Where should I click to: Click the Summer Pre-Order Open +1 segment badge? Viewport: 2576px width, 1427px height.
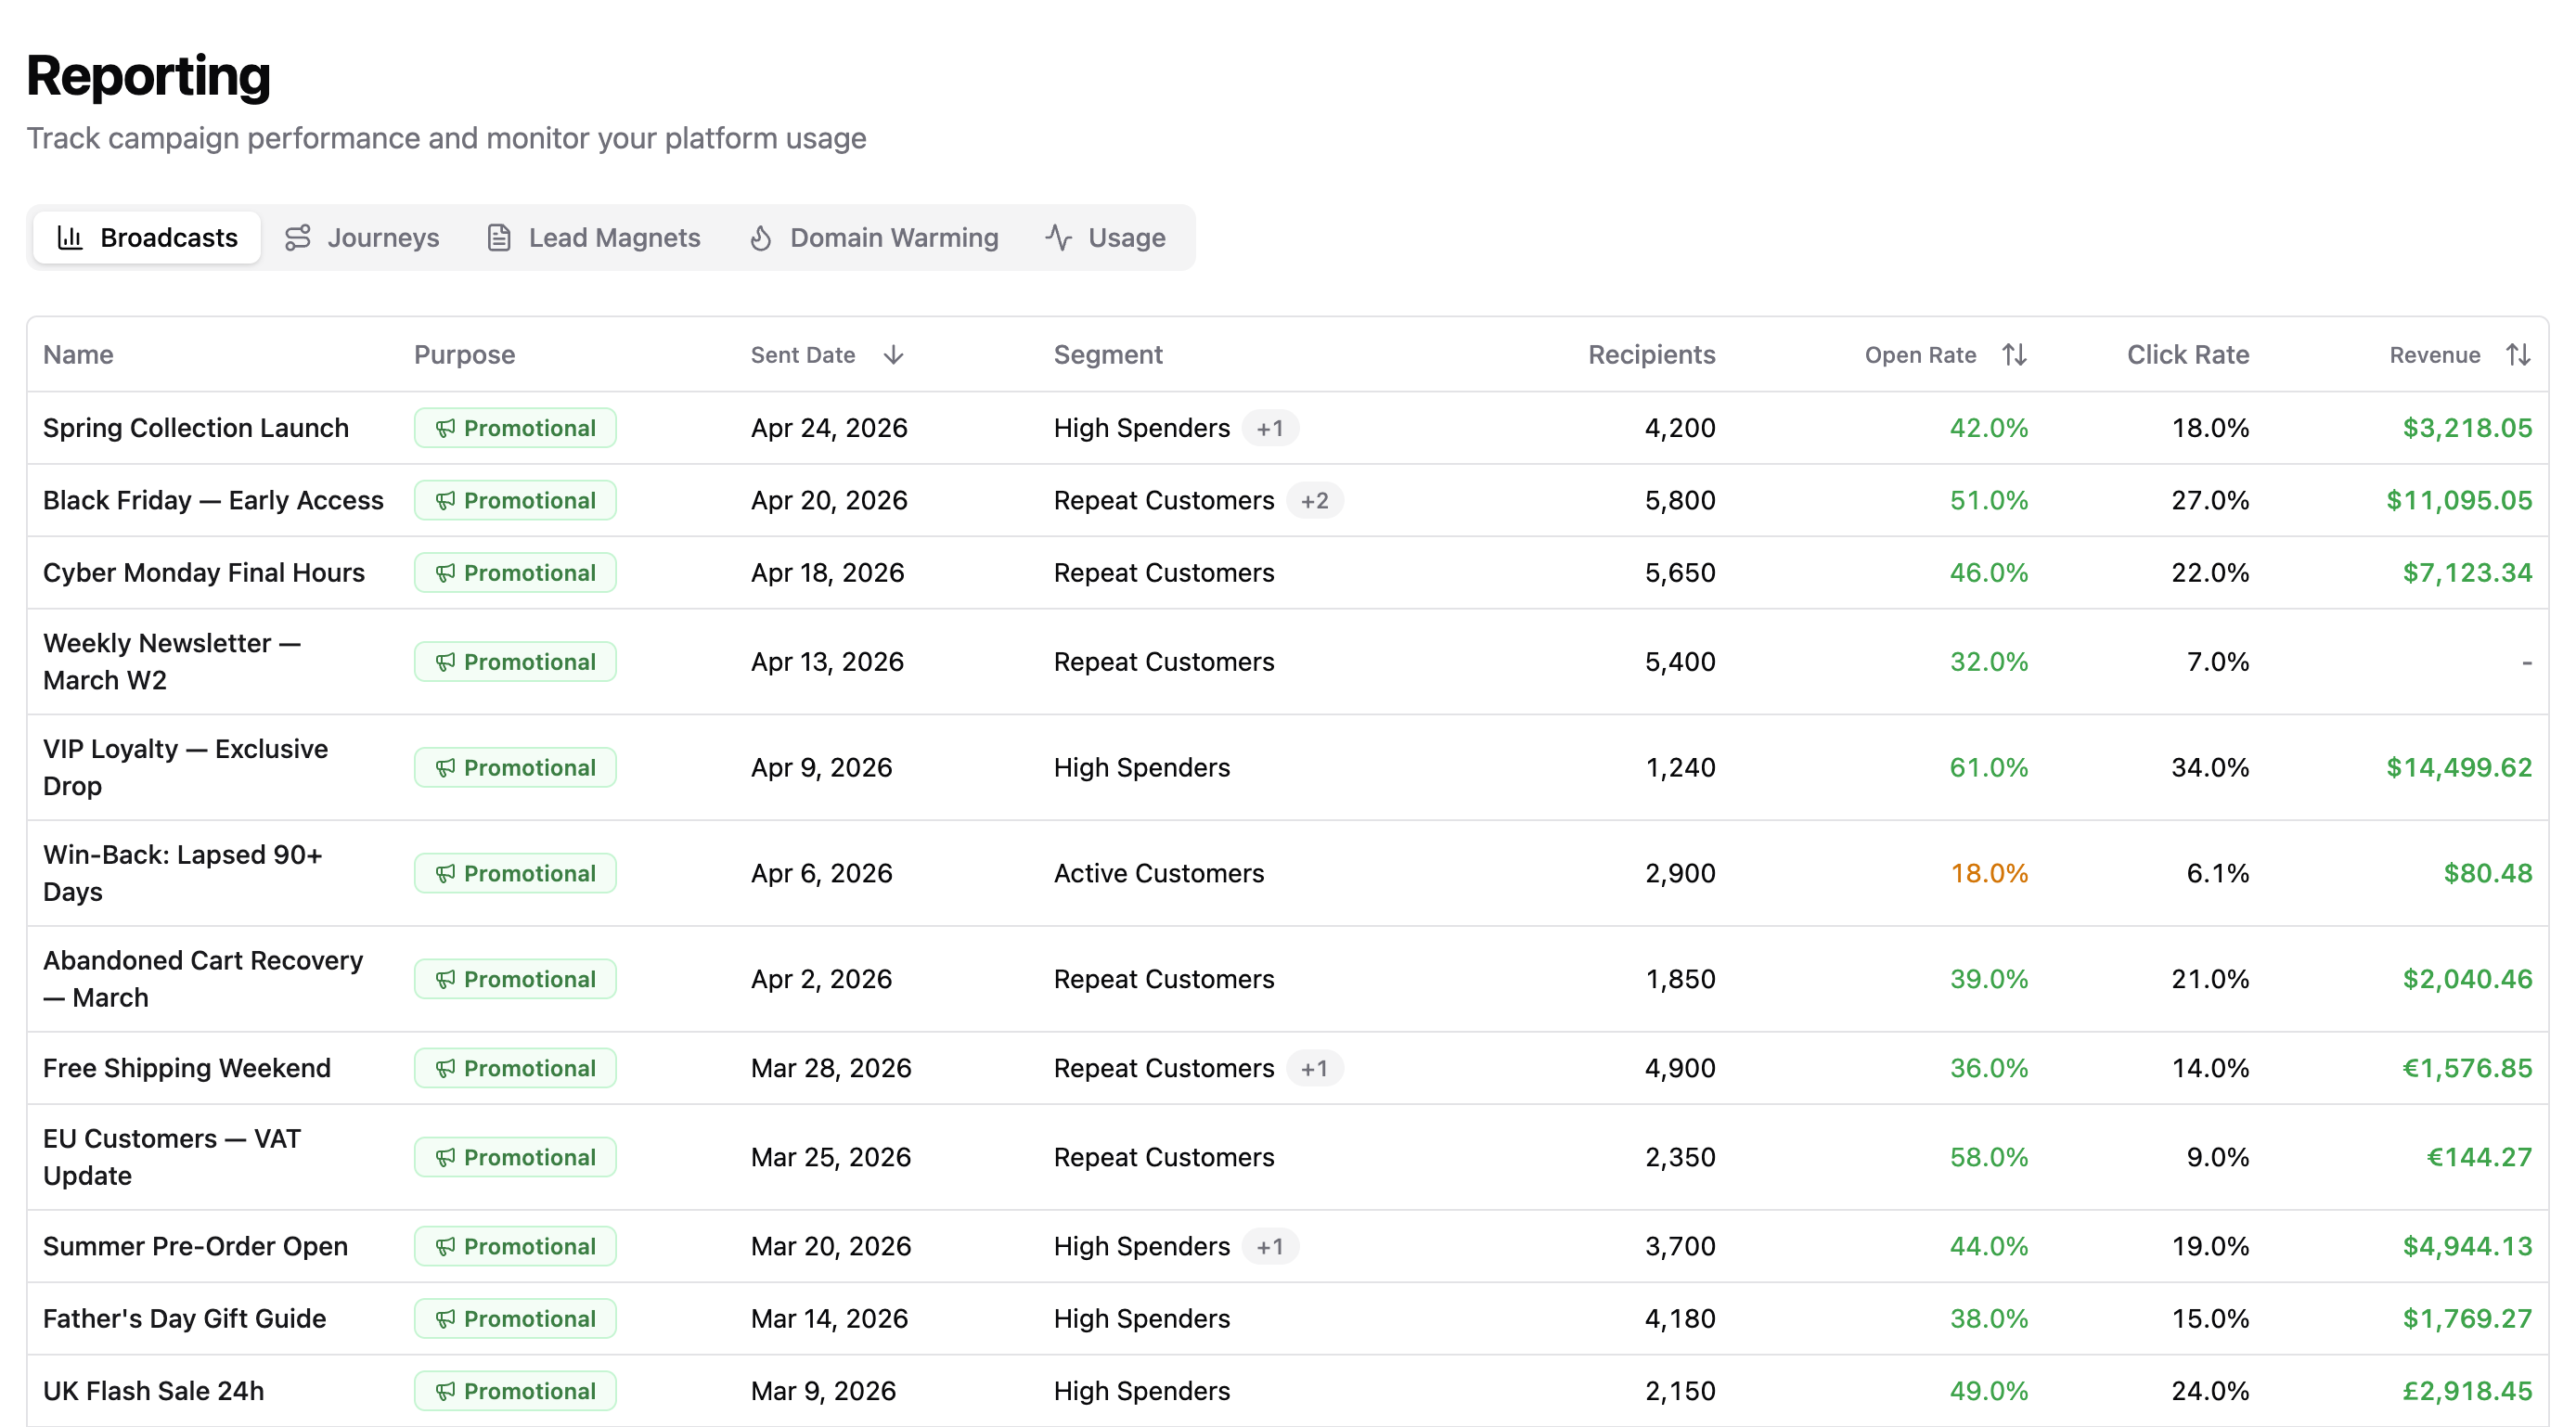(x=1270, y=1246)
